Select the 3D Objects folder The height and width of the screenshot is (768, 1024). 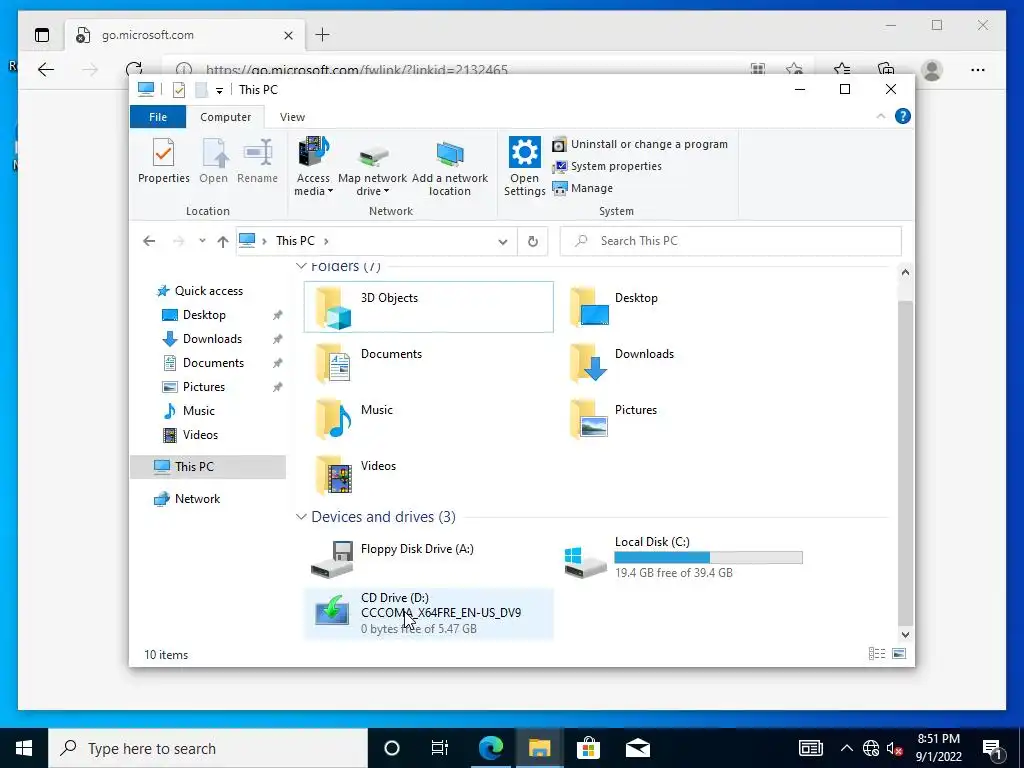click(x=428, y=307)
